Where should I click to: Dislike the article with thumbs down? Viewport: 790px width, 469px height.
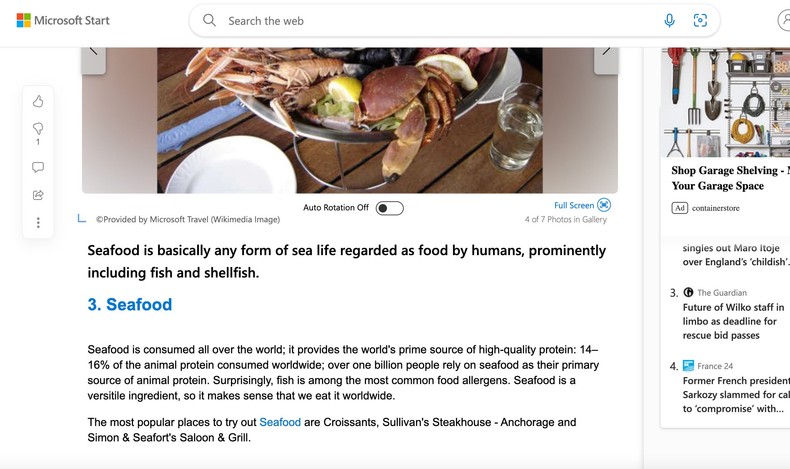[x=38, y=129]
